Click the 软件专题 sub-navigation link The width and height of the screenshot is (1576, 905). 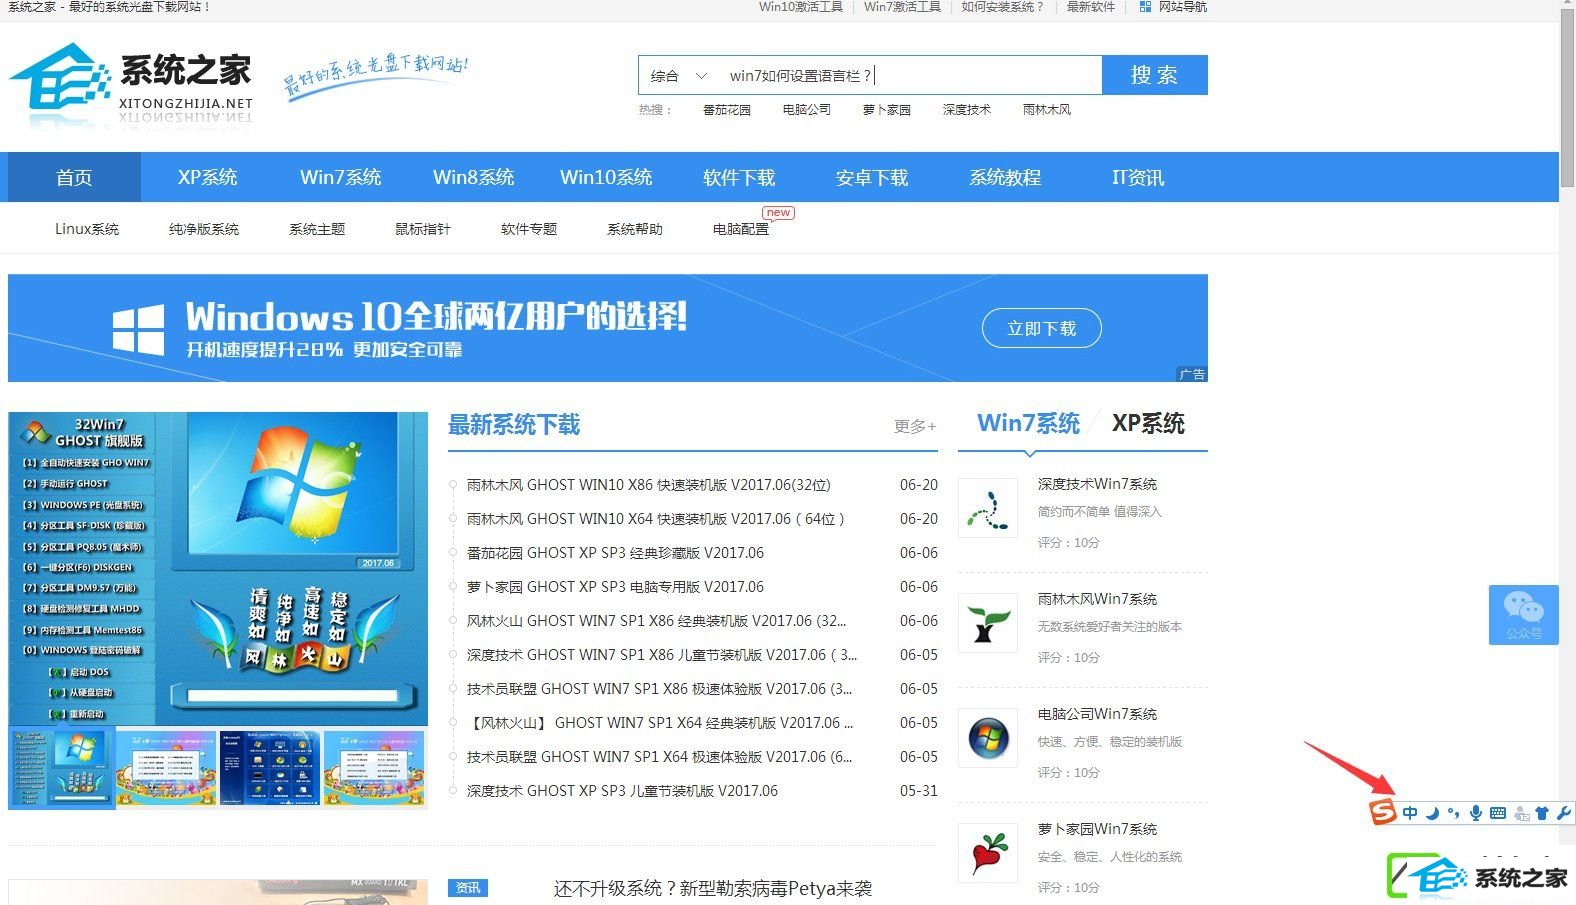[x=529, y=229]
